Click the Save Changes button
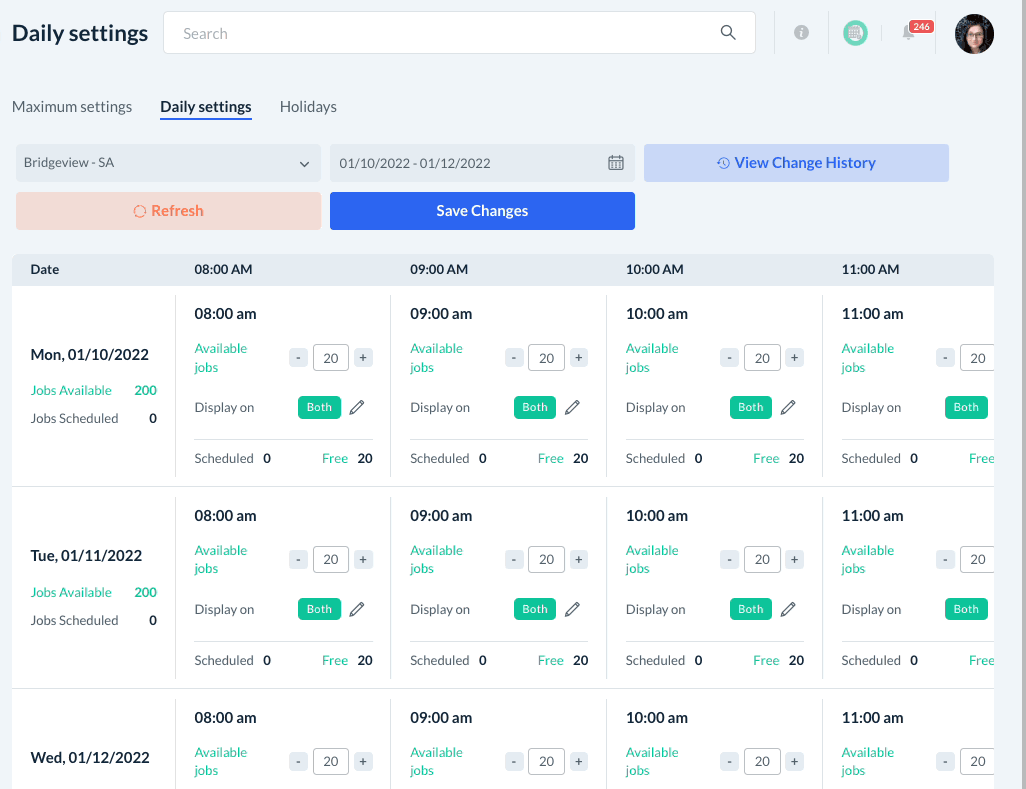The image size is (1026, 789). [x=482, y=211]
